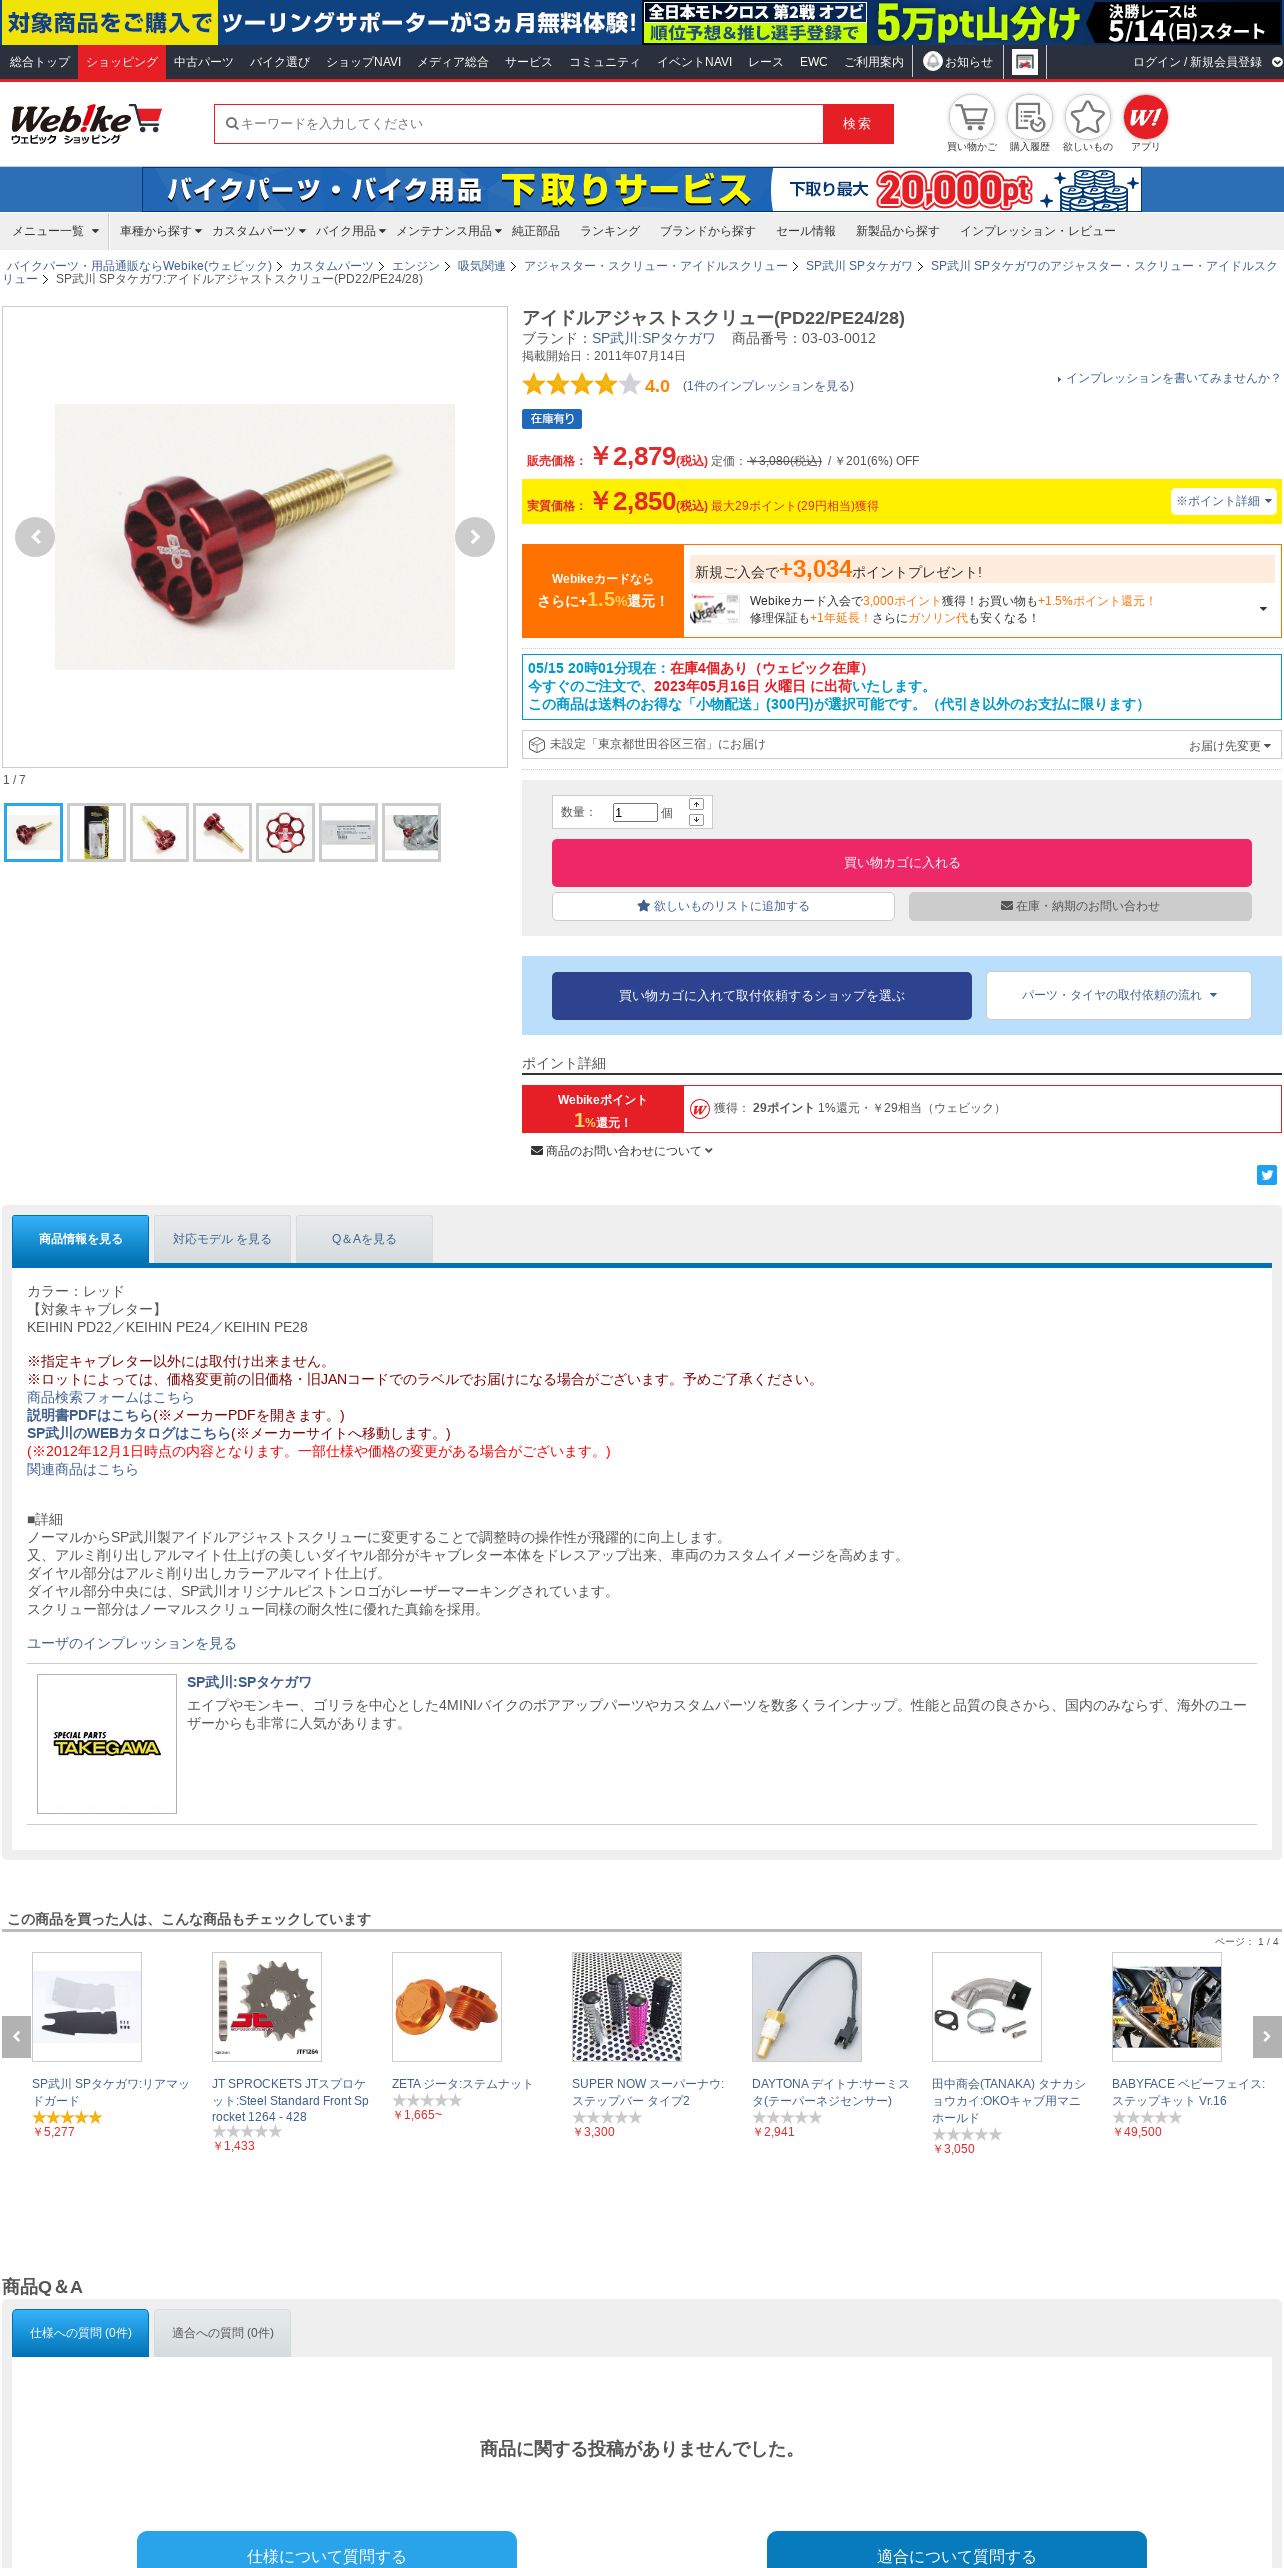1284x2568 pixels.
Task: Open purchase history icon
Action: click(1029, 117)
